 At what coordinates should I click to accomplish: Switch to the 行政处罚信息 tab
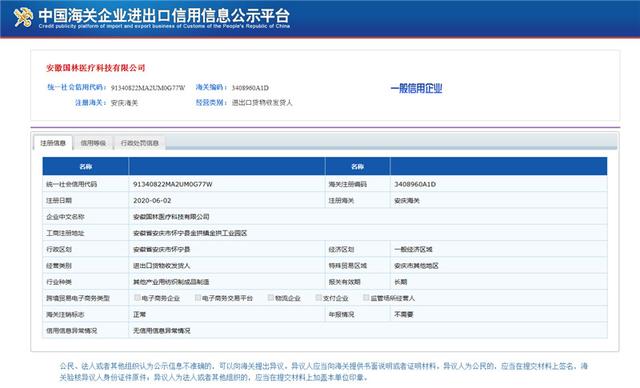(140, 143)
